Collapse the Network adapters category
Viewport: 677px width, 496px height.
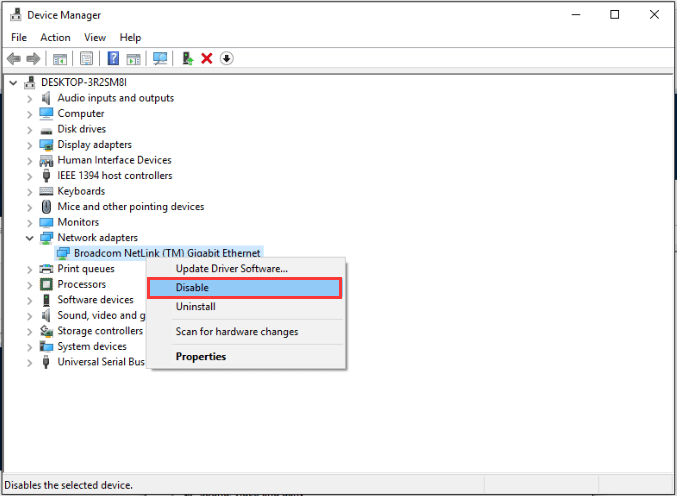click(29, 238)
